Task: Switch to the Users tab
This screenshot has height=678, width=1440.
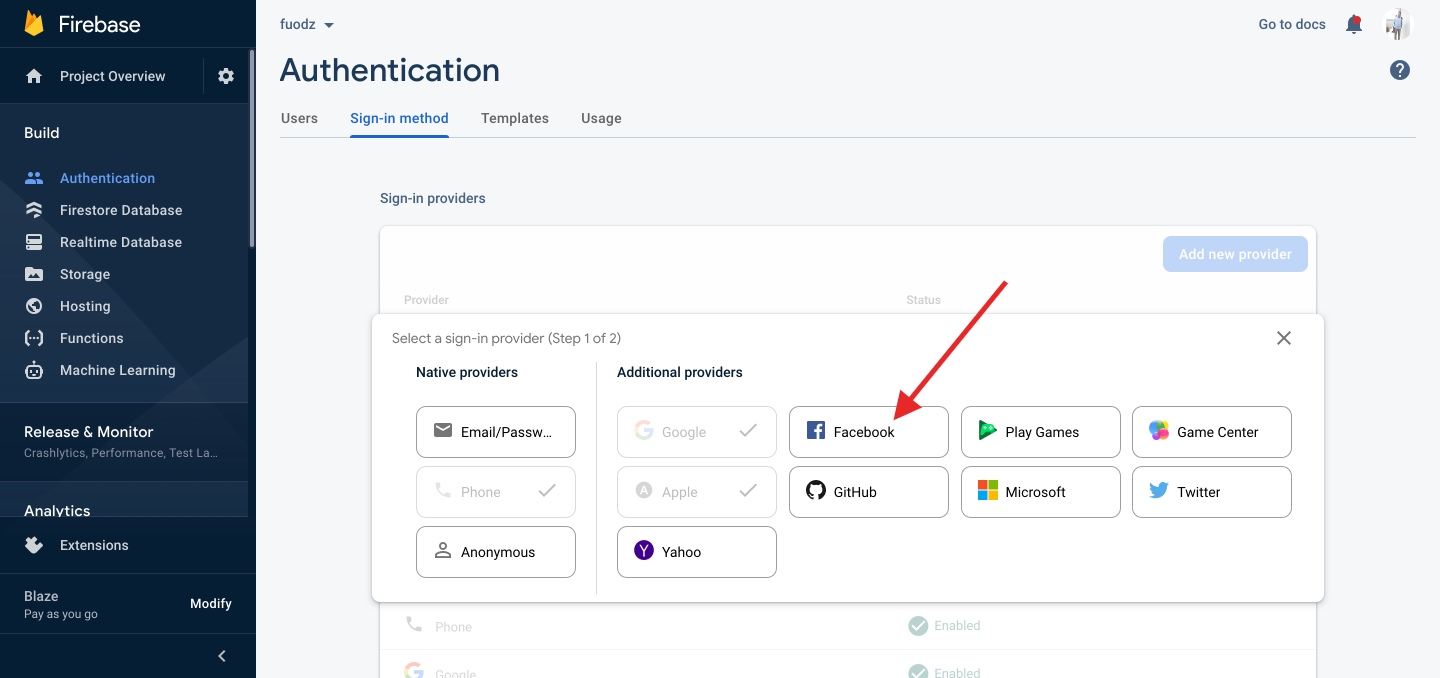Action: [x=299, y=118]
